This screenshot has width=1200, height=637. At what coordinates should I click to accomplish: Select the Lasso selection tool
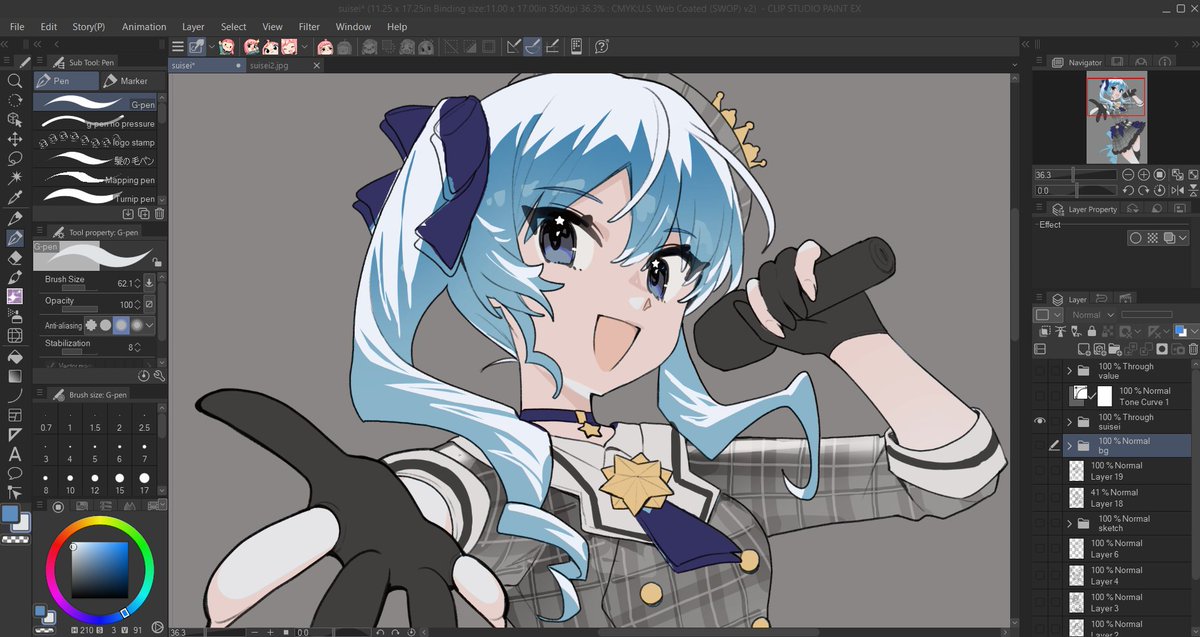point(15,159)
